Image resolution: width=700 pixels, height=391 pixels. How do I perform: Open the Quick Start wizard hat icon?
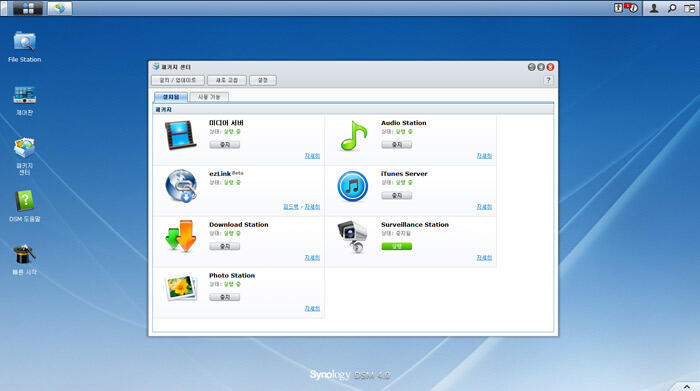(x=25, y=254)
